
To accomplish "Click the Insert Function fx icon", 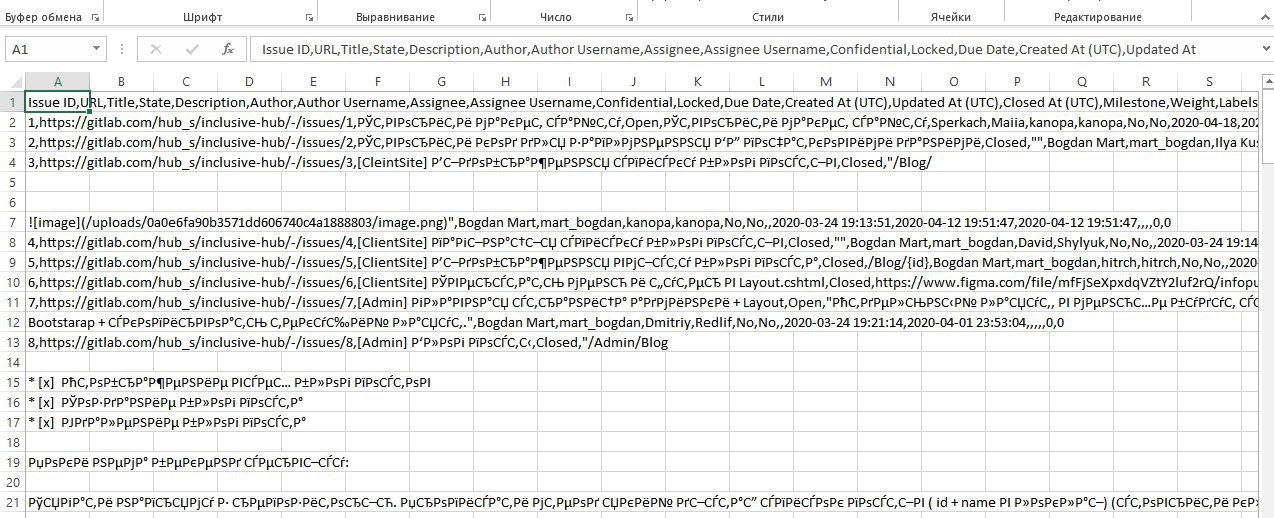I will (228, 49).
